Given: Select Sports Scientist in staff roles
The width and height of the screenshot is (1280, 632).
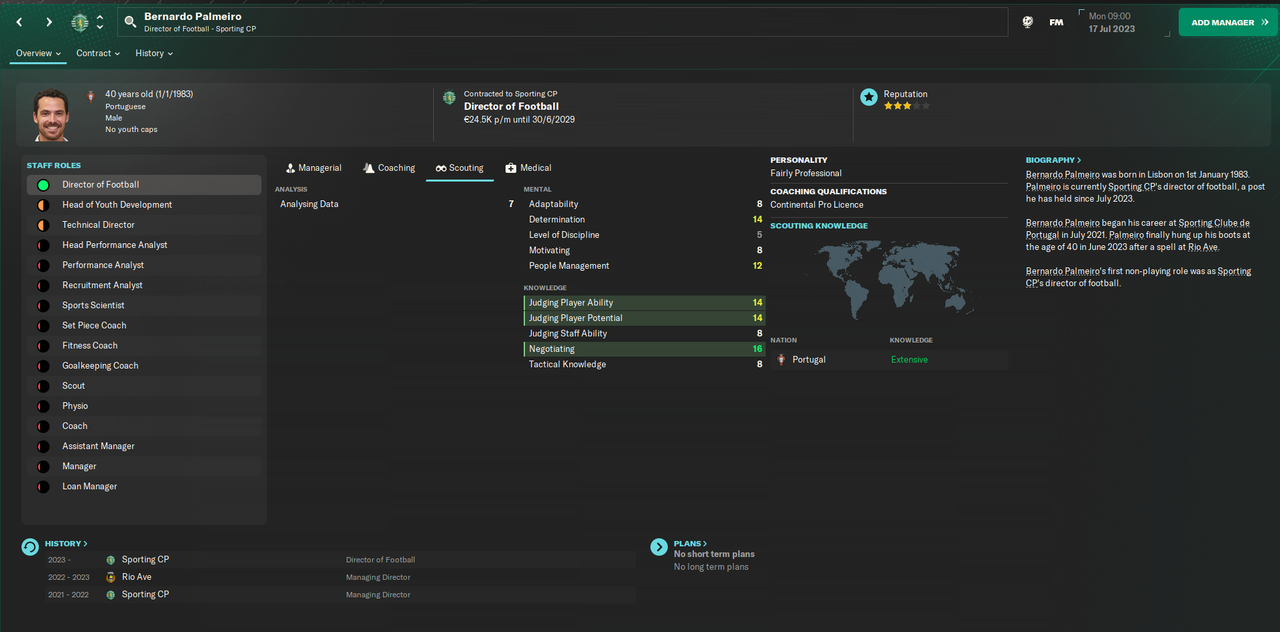Looking at the screenshot, I should (x=144, y=306).
